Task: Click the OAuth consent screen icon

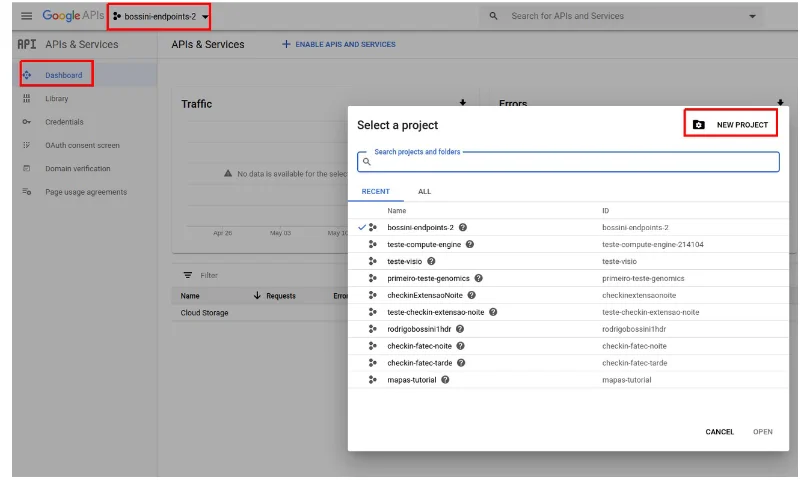Action: point(27,145)
